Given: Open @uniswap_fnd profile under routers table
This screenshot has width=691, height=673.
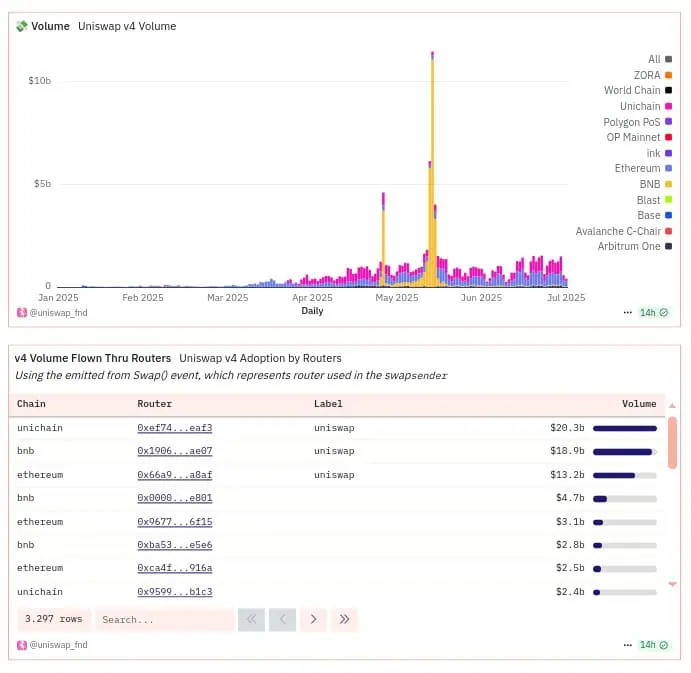Looking at the screenshot, I should click(58, 645).
